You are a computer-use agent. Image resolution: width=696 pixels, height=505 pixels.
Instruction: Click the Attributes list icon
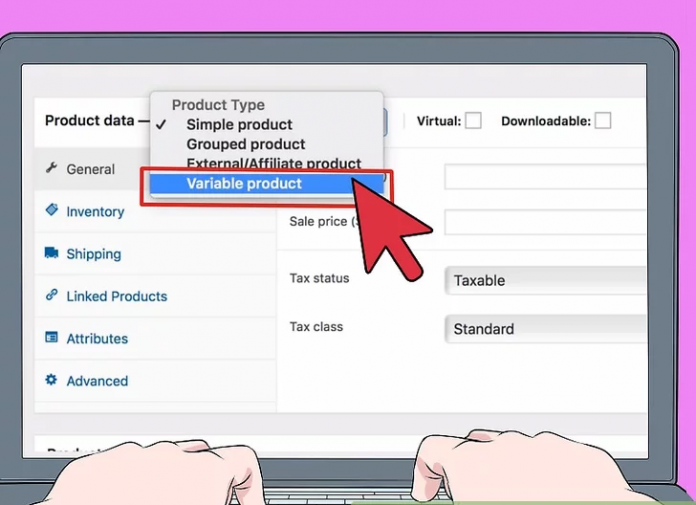click(51, 338)
